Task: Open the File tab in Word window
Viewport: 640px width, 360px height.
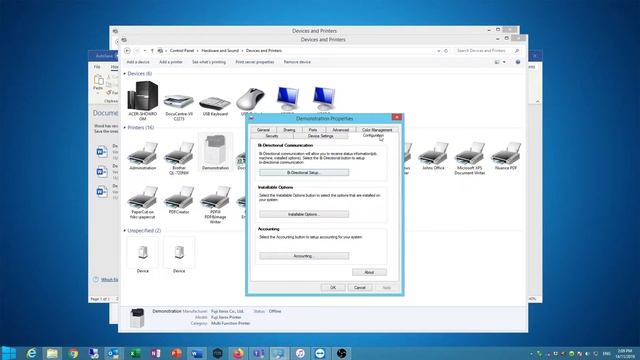Action: tap(97, 67)
